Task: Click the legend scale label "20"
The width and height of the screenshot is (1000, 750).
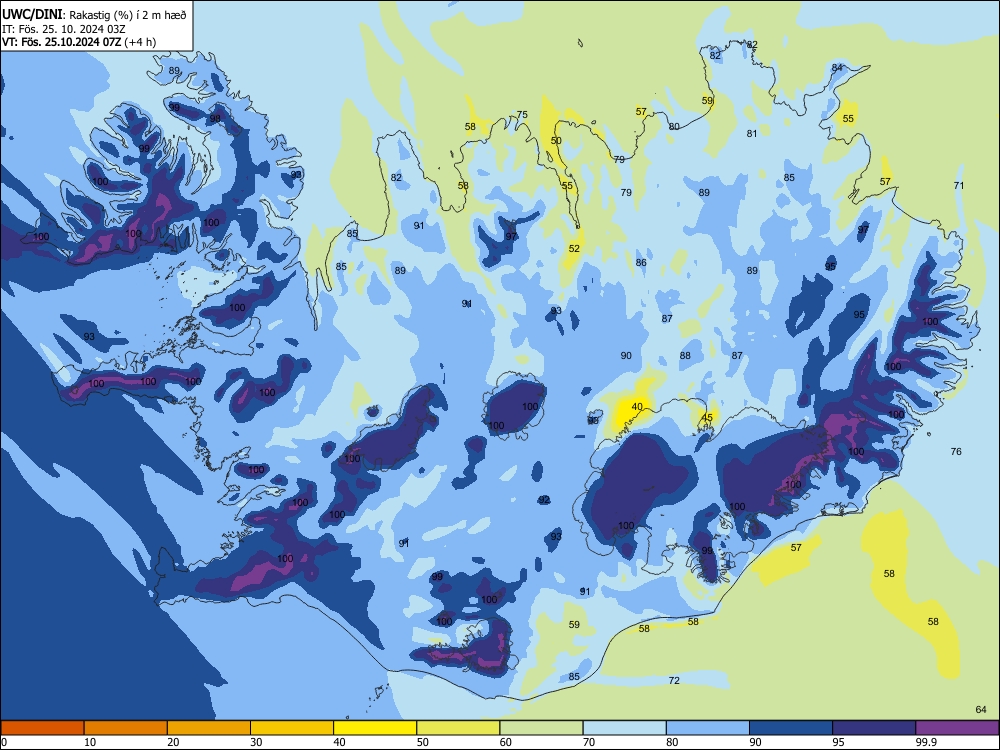Action: click(x=173, y=742)
